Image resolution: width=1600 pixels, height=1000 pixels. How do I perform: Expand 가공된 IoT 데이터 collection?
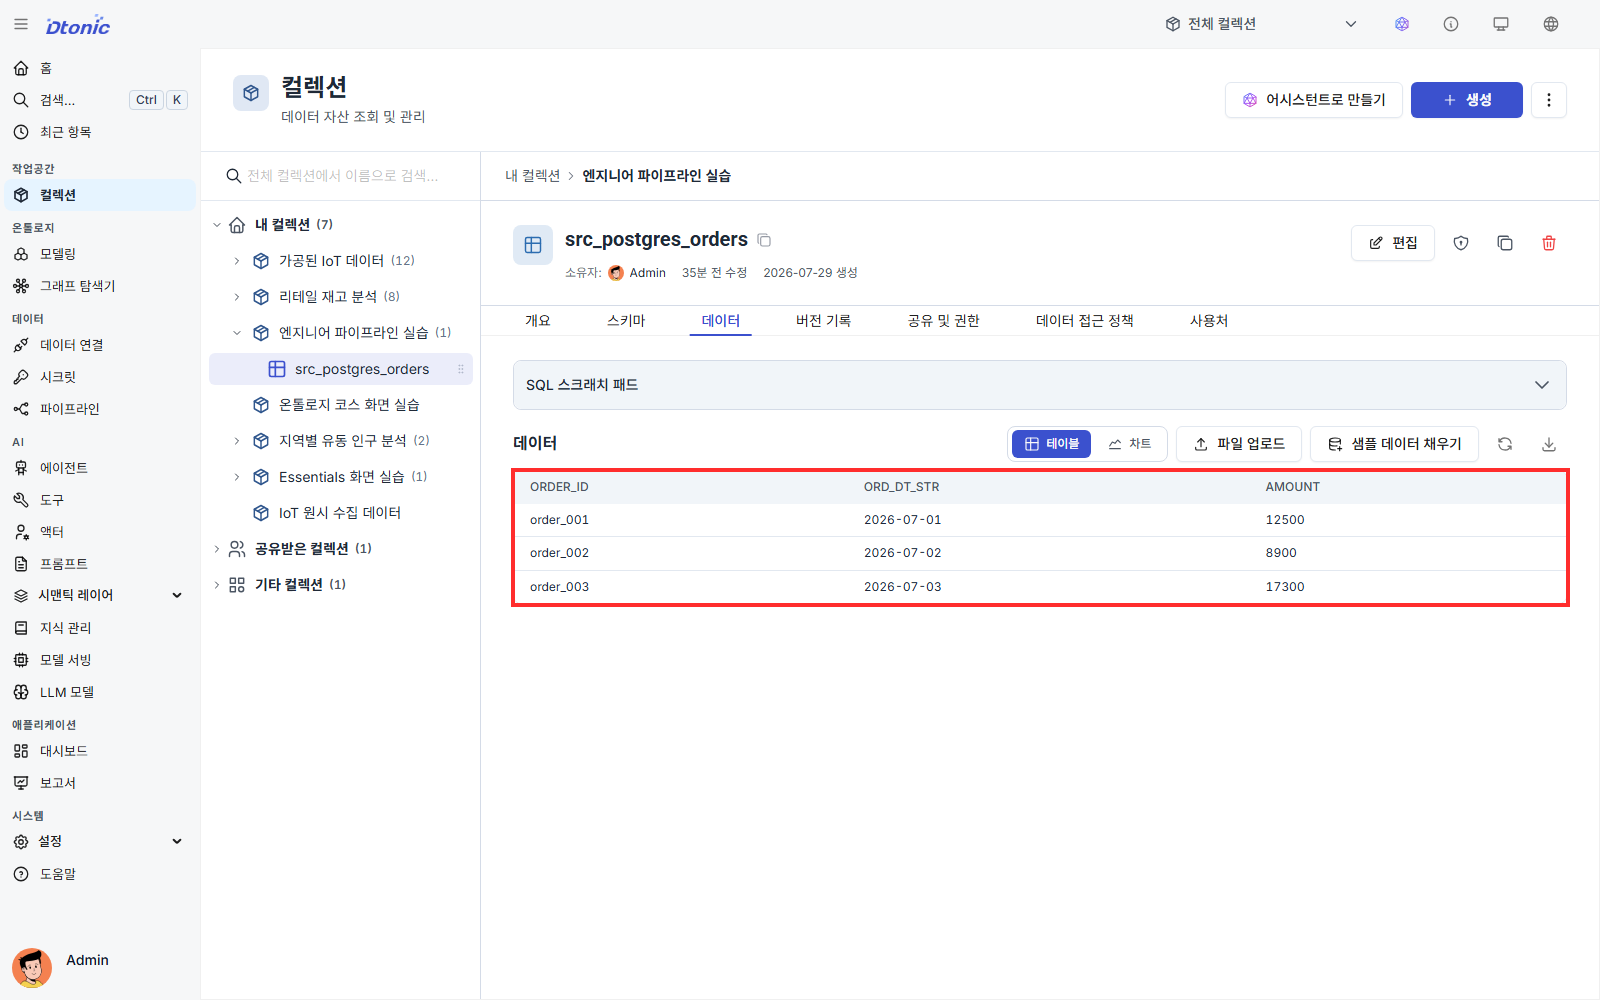(237, 261)
